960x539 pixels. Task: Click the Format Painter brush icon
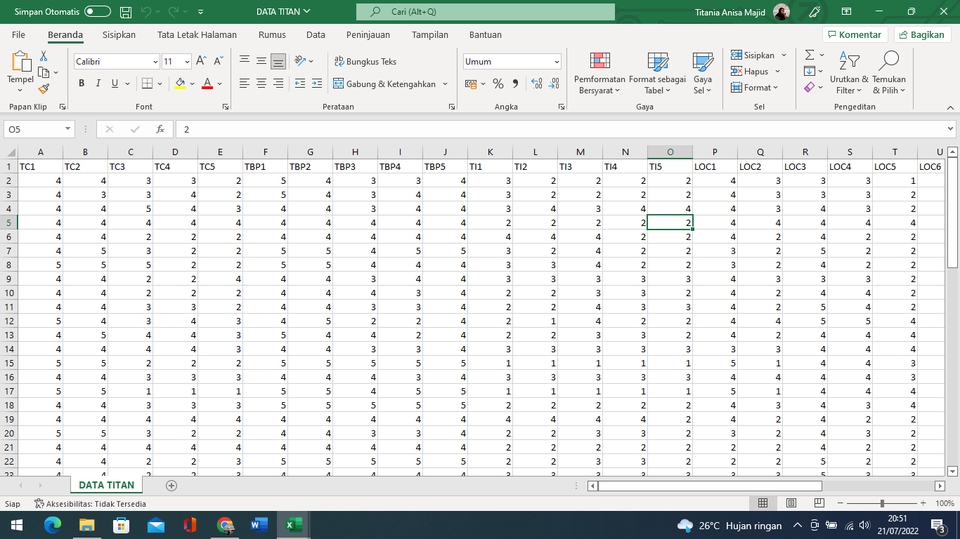tap(43, 89)
